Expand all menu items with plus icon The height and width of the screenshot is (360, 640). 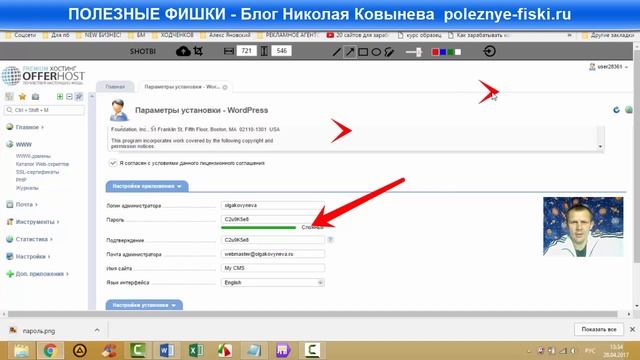pyautogui.click(x=60, y=96)
